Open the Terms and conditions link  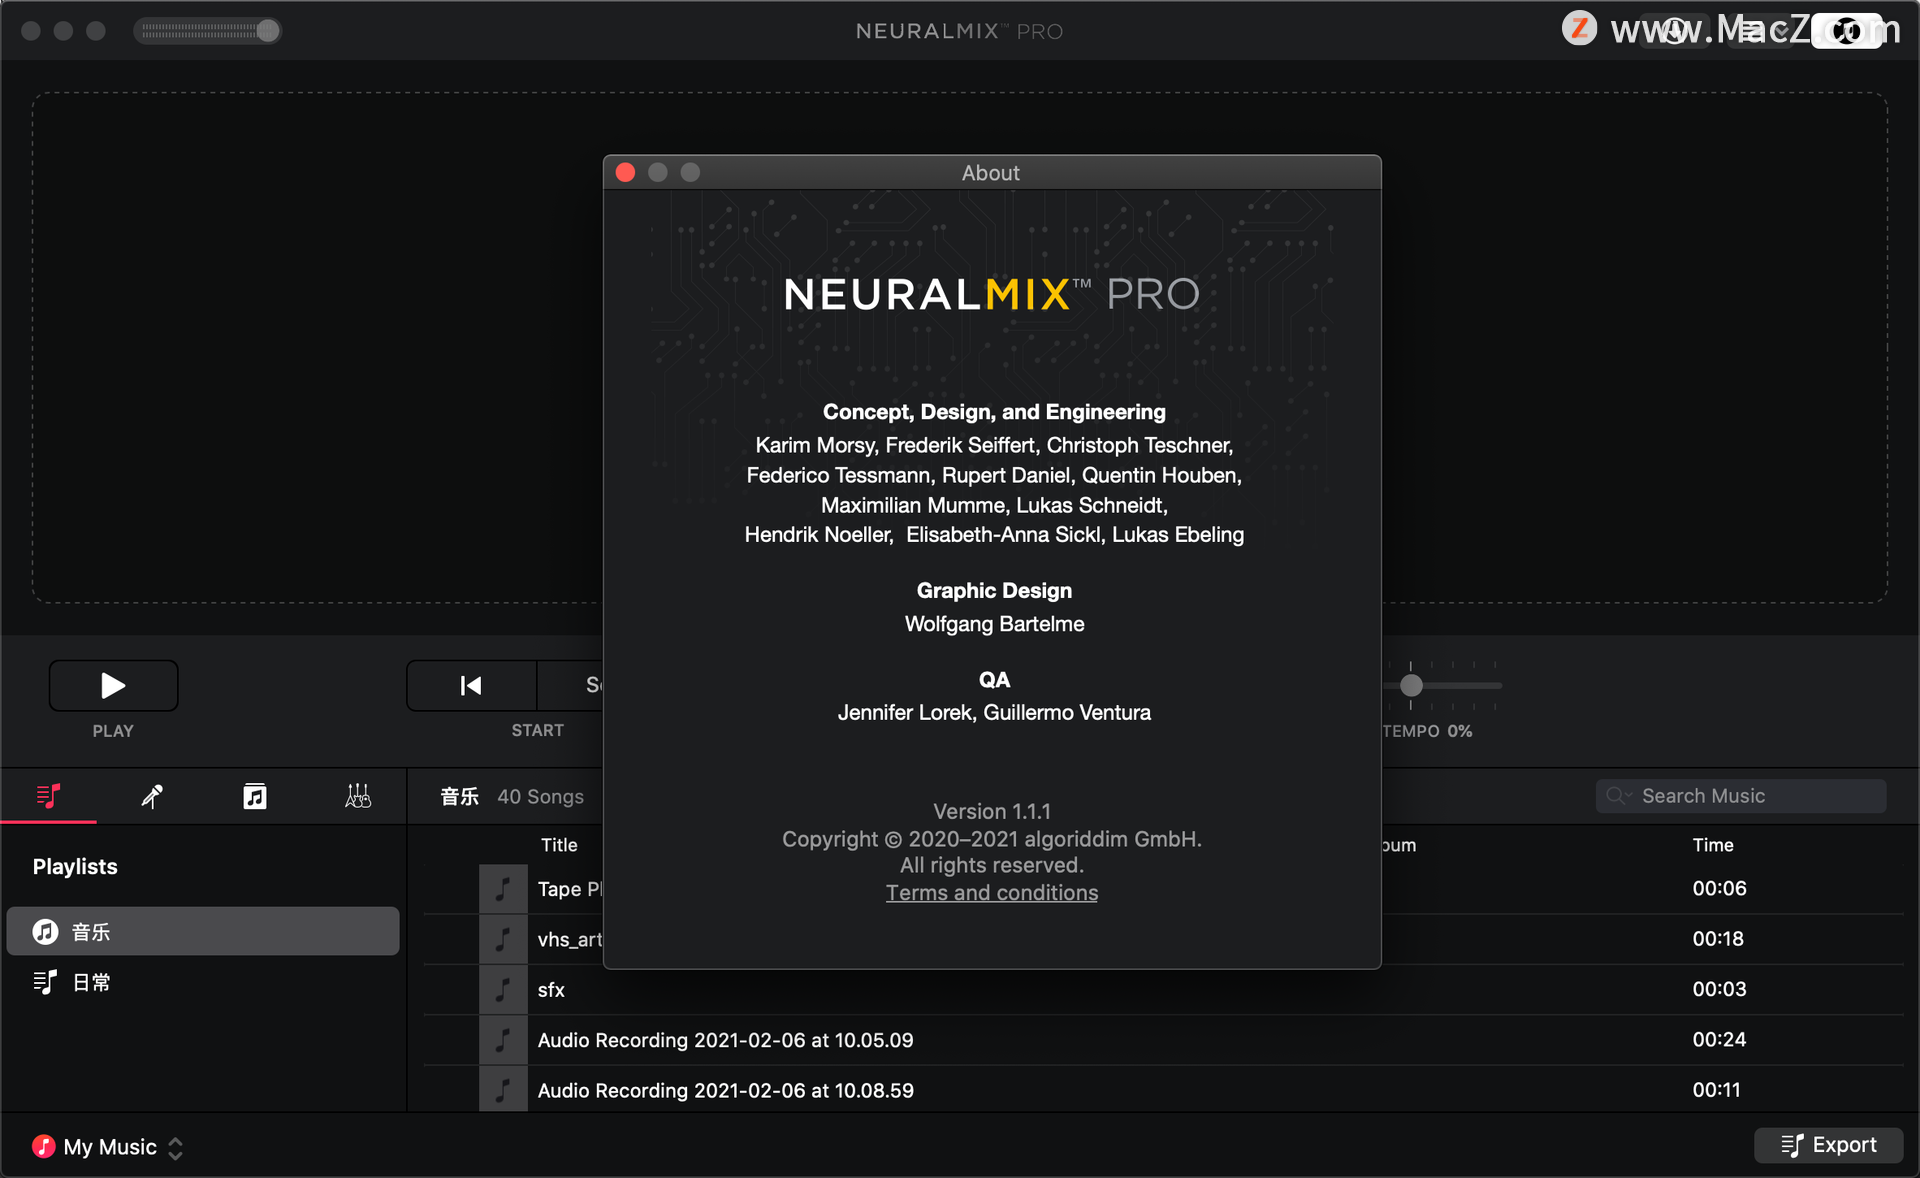pyautogui.click(x=991, y=892)
